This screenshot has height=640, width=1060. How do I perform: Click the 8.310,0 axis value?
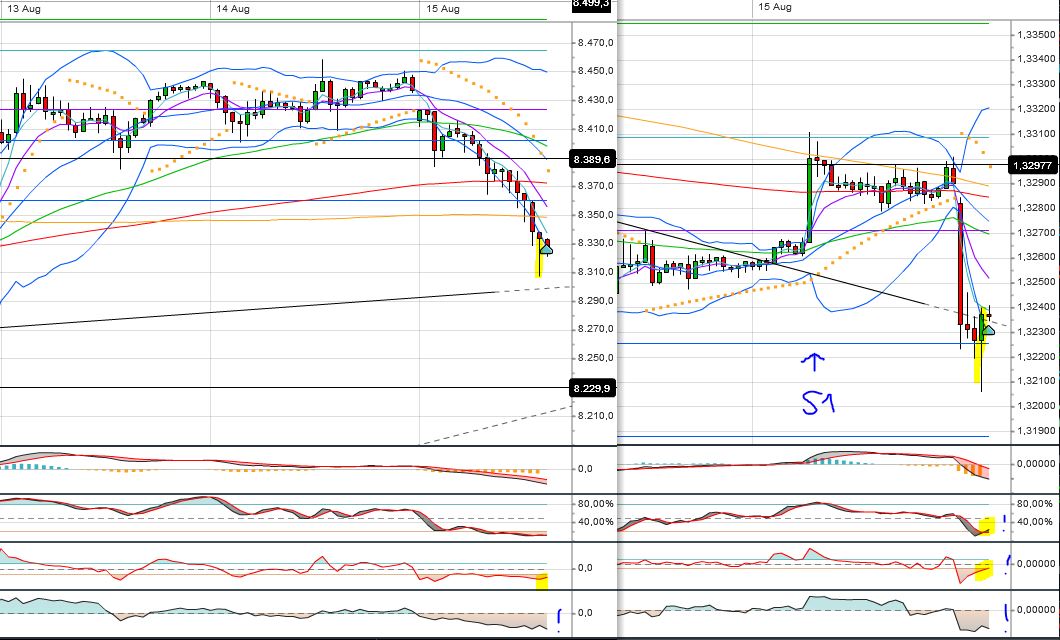click(596, 272)
